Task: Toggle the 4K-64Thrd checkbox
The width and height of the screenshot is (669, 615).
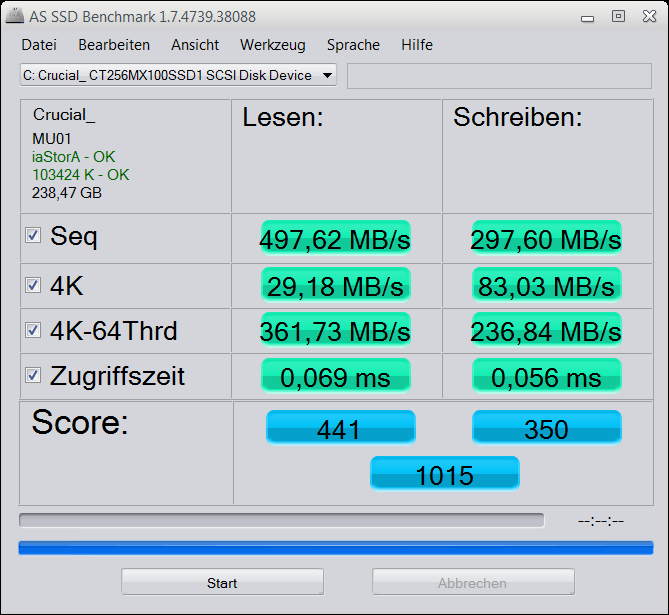Action: point(33,330)
